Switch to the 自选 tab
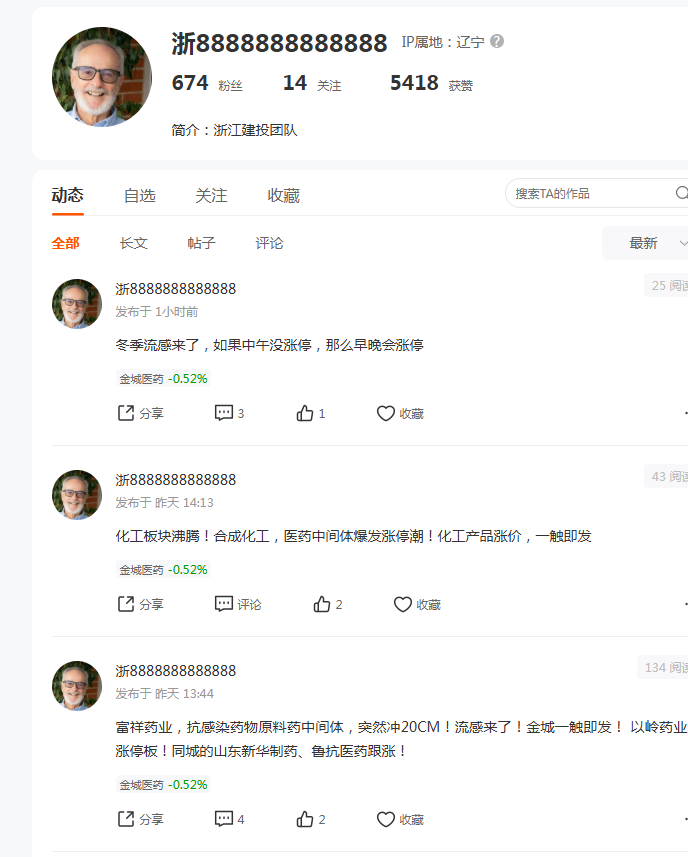 tap(140, 195)
